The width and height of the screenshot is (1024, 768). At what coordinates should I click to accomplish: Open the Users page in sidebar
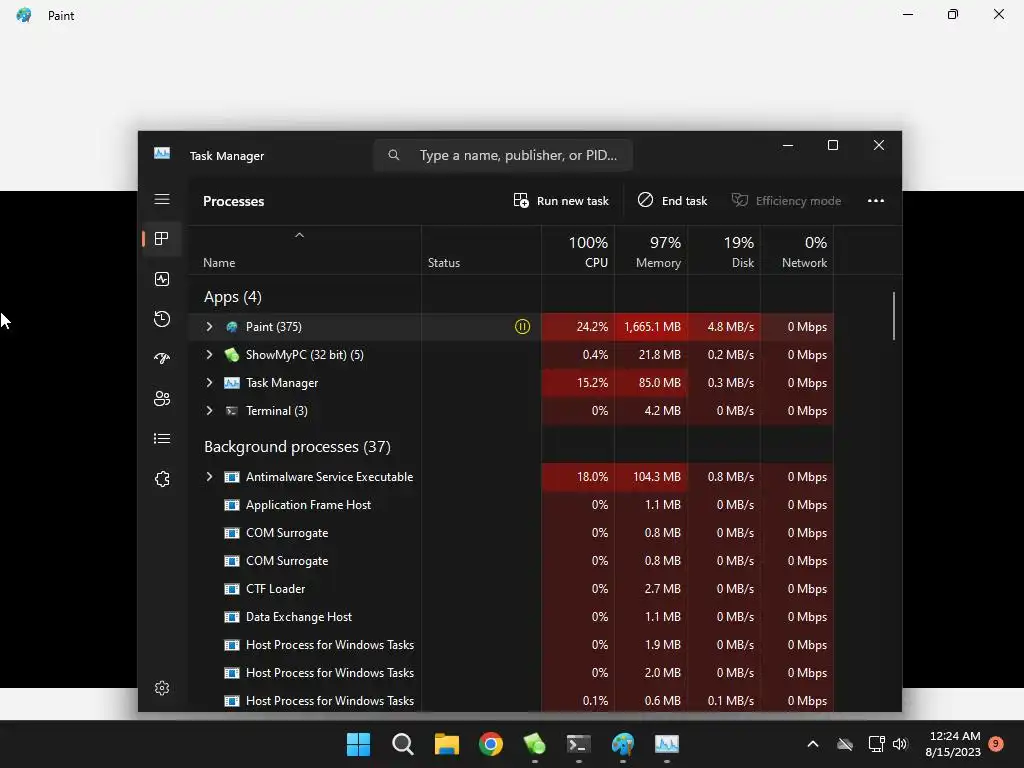click(162, 398)
